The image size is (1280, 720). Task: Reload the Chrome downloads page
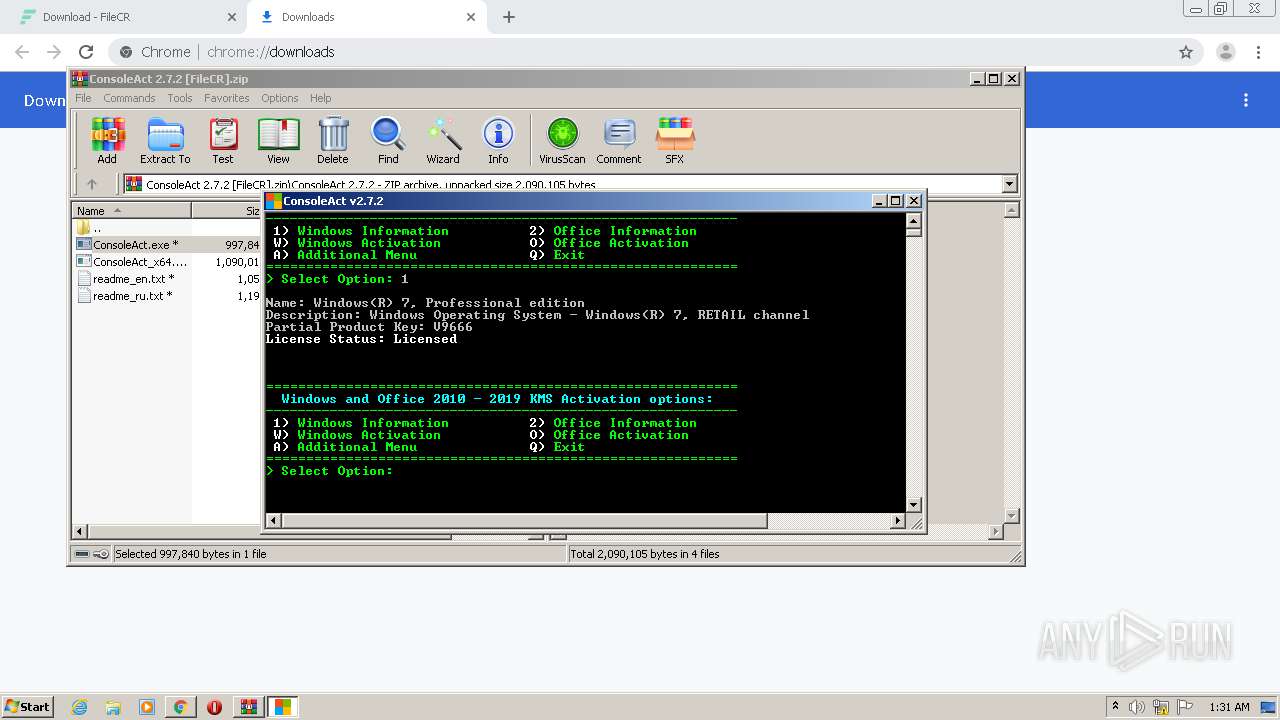pos(86,52)
